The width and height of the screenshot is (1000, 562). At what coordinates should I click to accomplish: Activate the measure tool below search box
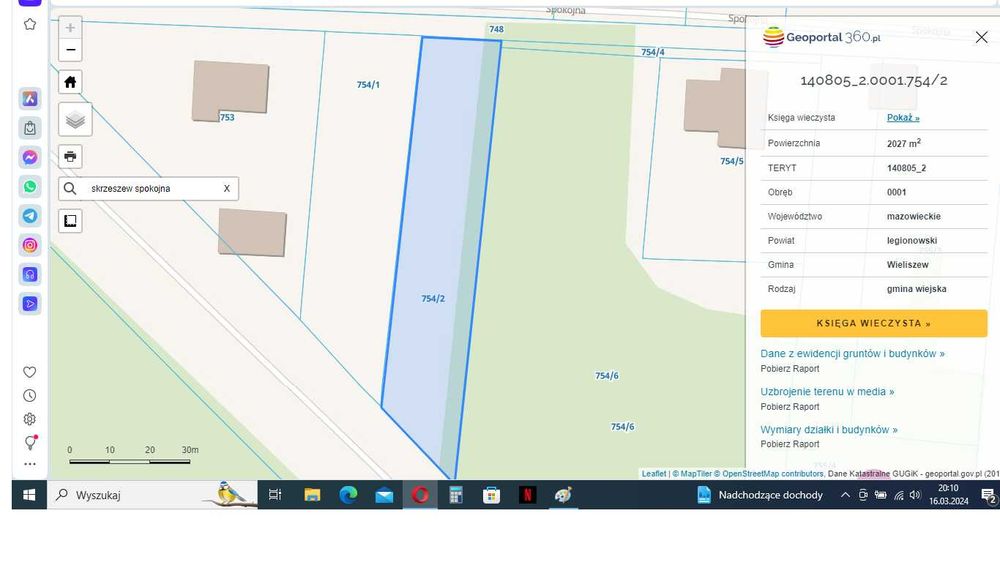click(x=70, y=221)
